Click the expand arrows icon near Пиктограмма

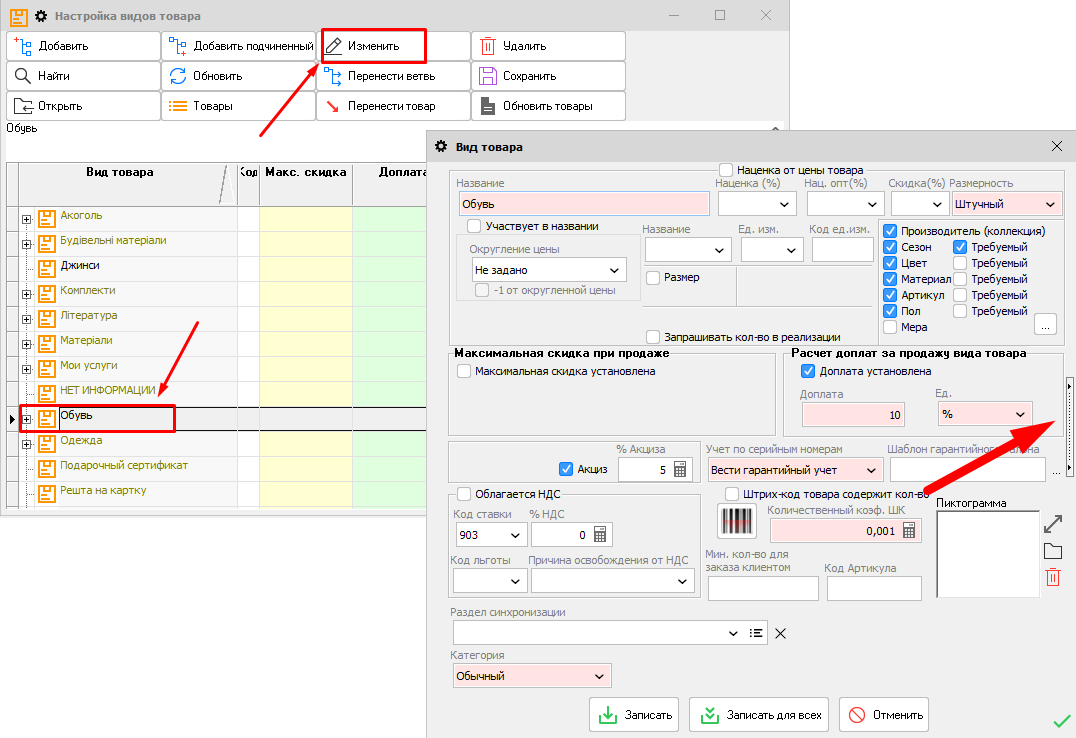point(1052,523)
